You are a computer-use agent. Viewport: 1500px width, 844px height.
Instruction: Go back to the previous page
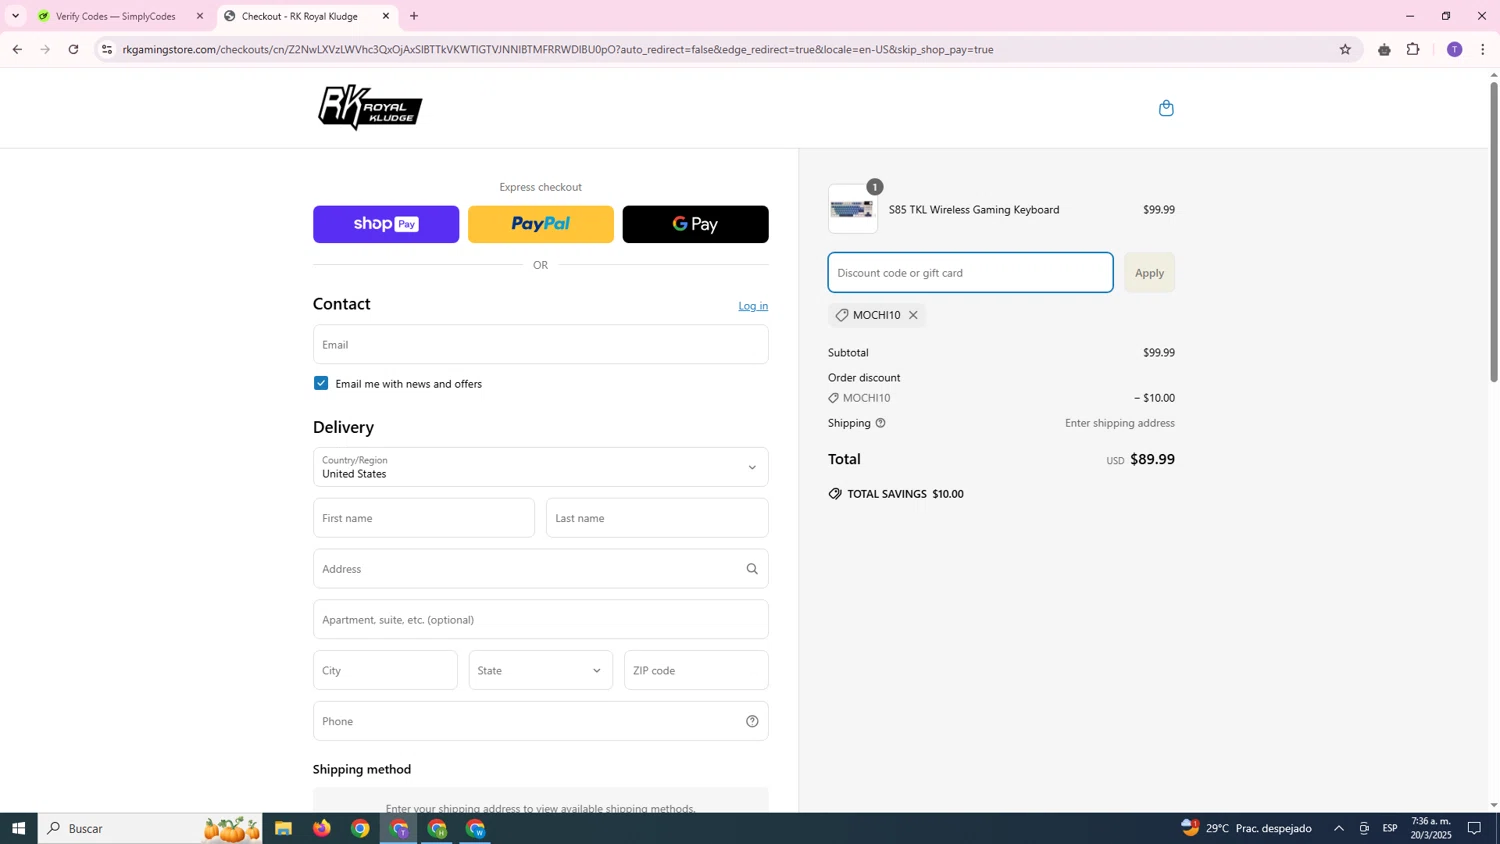(17, 49)
